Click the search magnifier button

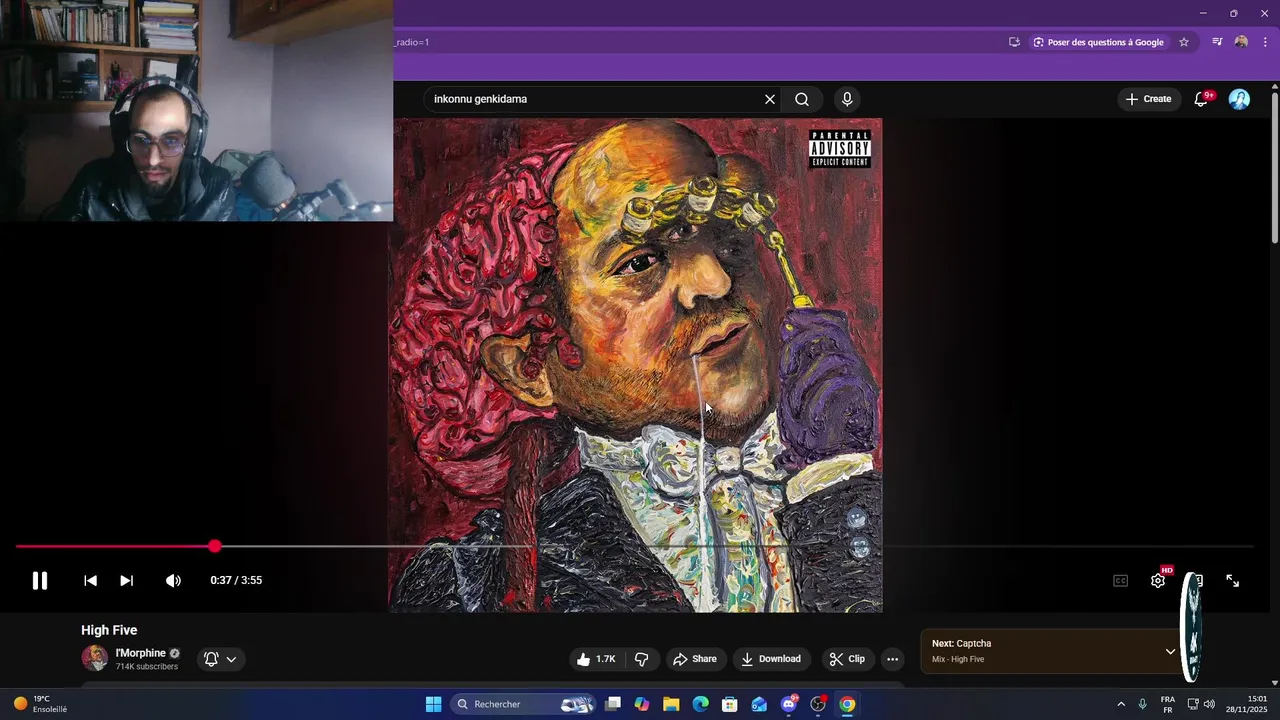[802, 99]
